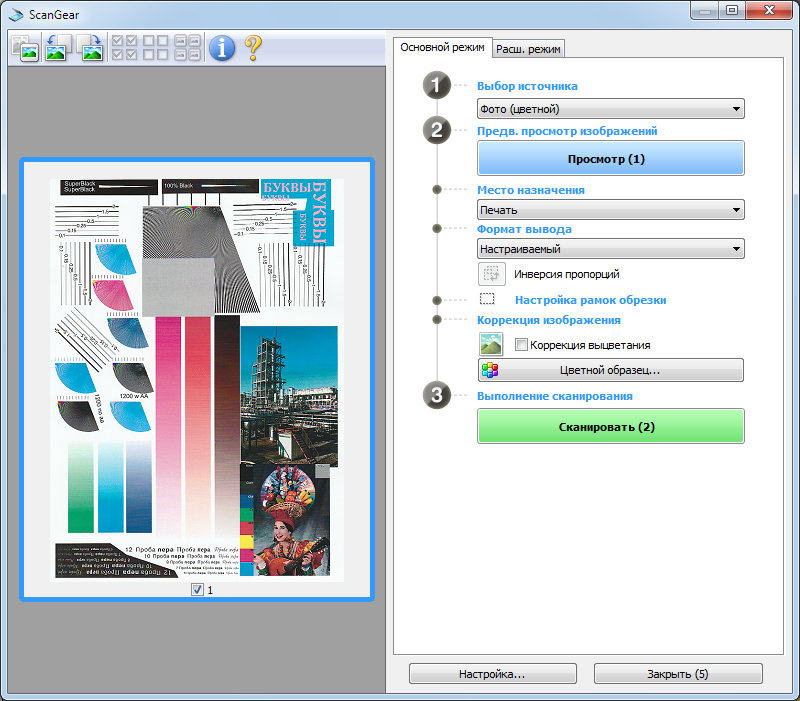Image resolution: width=800 pixels, height=701 pixels.
Task: Open Печать destination dropdown
Action: 611,210
